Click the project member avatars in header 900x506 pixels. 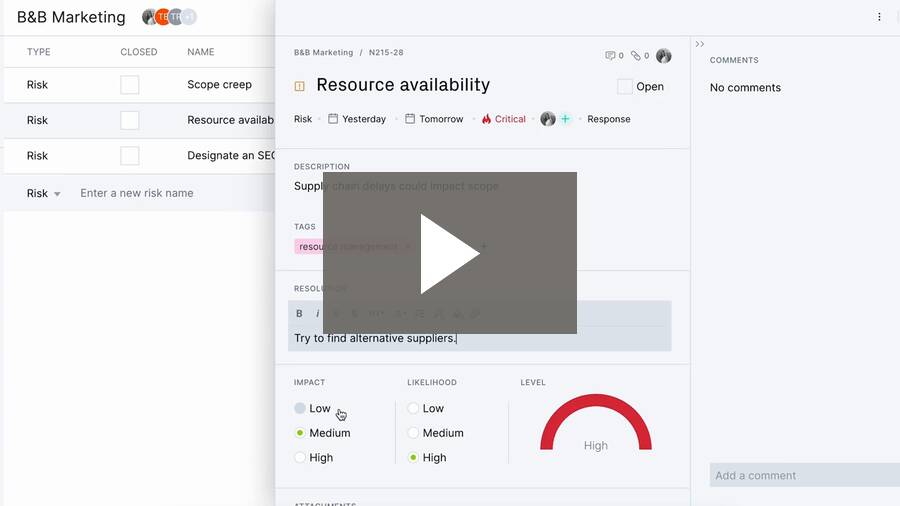click(x=169, y=17)
